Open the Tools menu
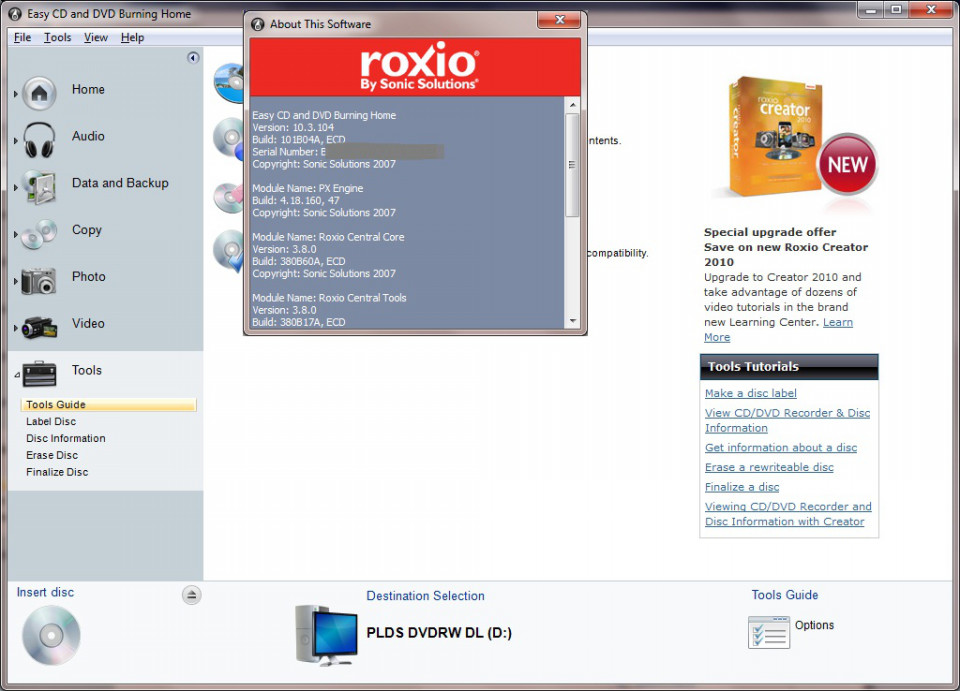Image resolution: width=960 pixels, height=691 pixels. 58,37
